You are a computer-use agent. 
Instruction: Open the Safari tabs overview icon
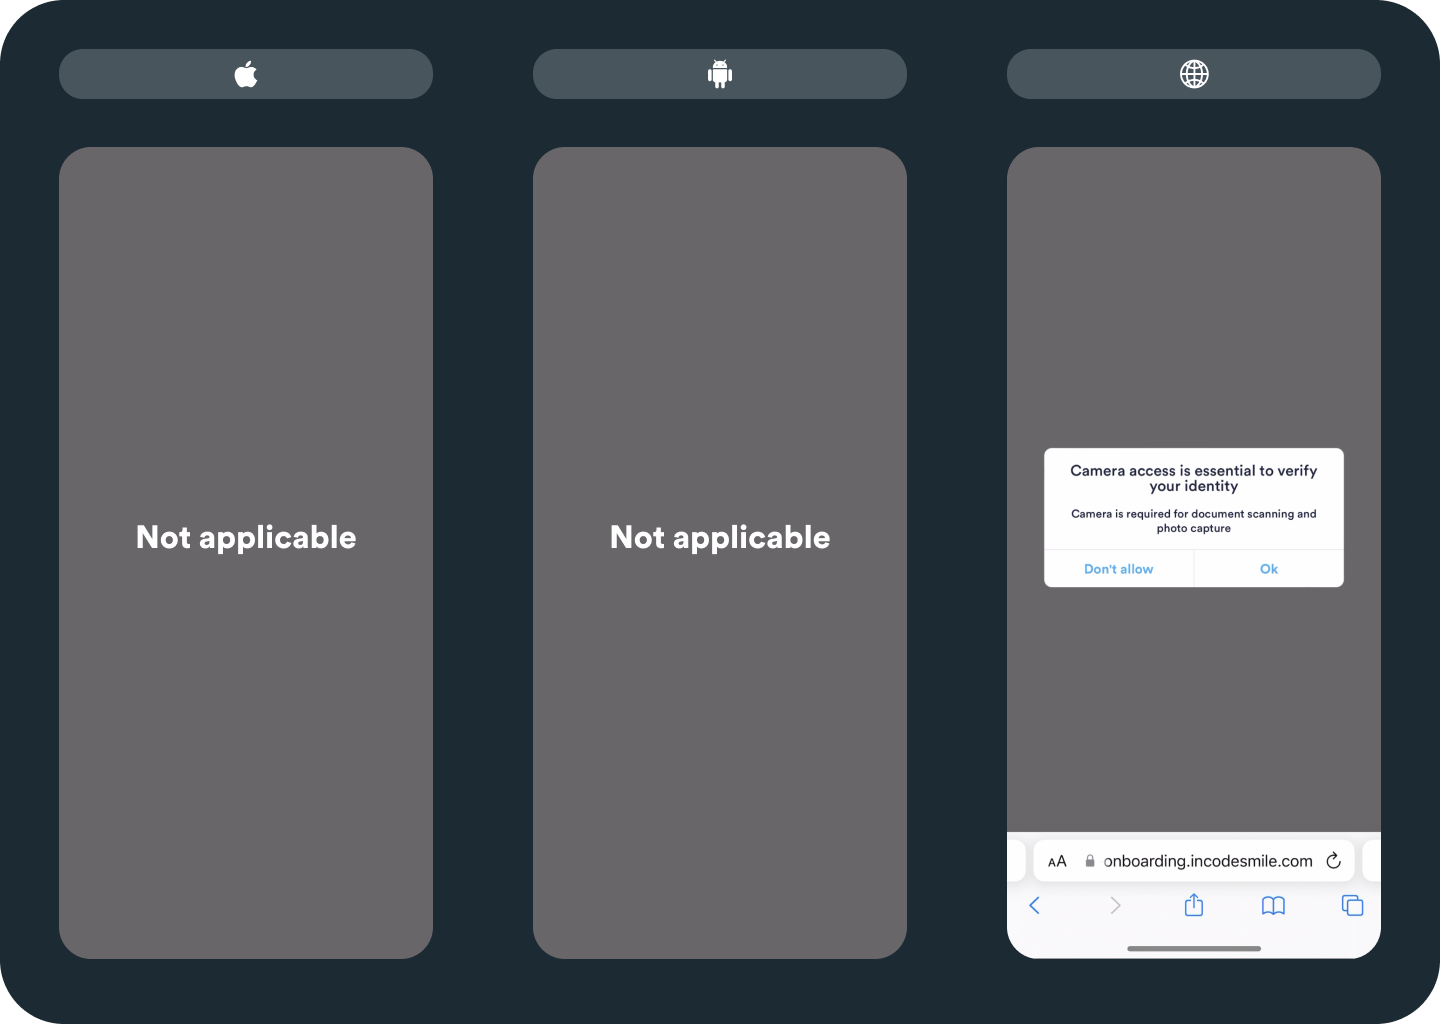click(x=1352, y=905)
